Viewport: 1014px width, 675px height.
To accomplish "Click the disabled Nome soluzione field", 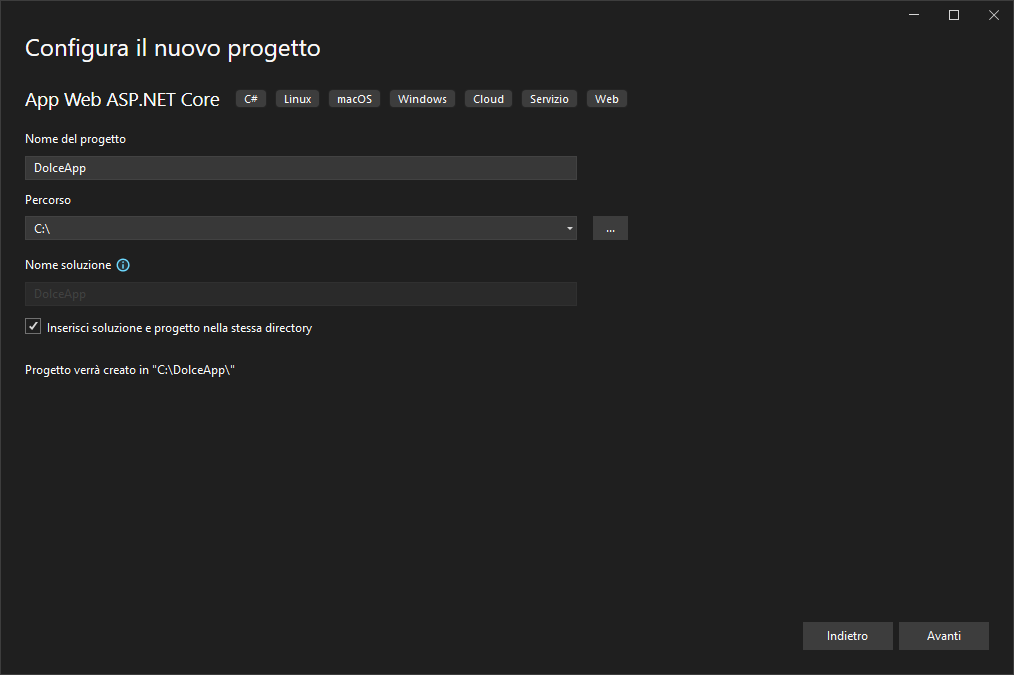I will pyautogui.click(x=301, y=294).
